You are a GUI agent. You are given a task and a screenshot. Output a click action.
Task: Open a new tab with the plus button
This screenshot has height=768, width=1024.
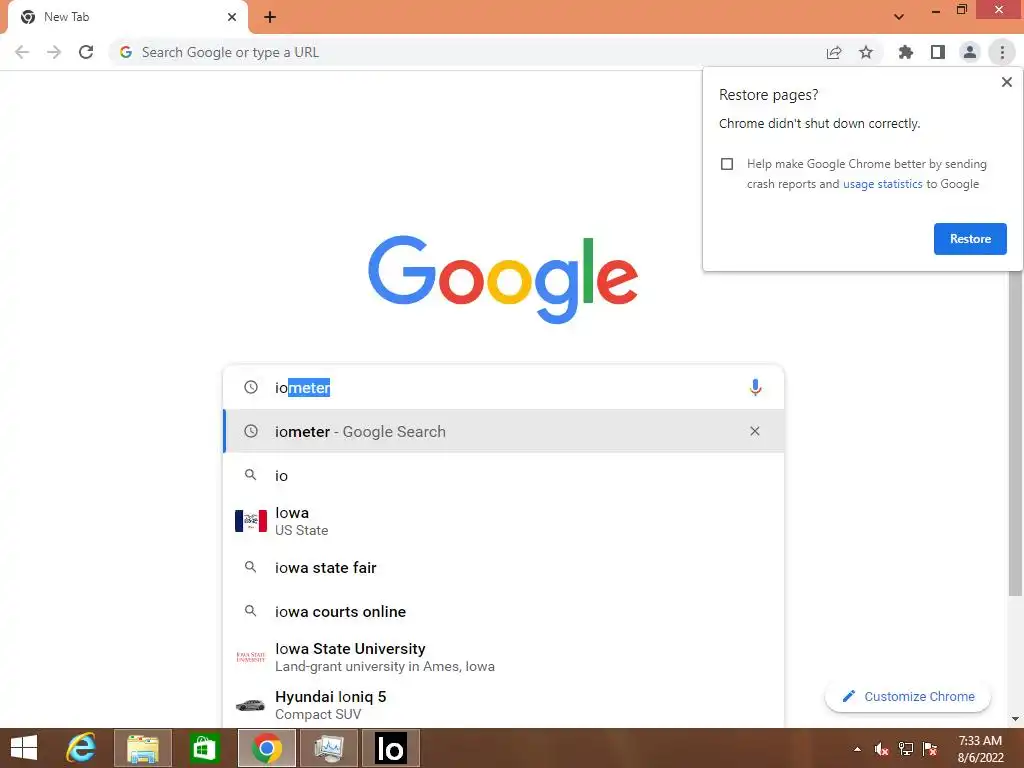coord(270,17)
